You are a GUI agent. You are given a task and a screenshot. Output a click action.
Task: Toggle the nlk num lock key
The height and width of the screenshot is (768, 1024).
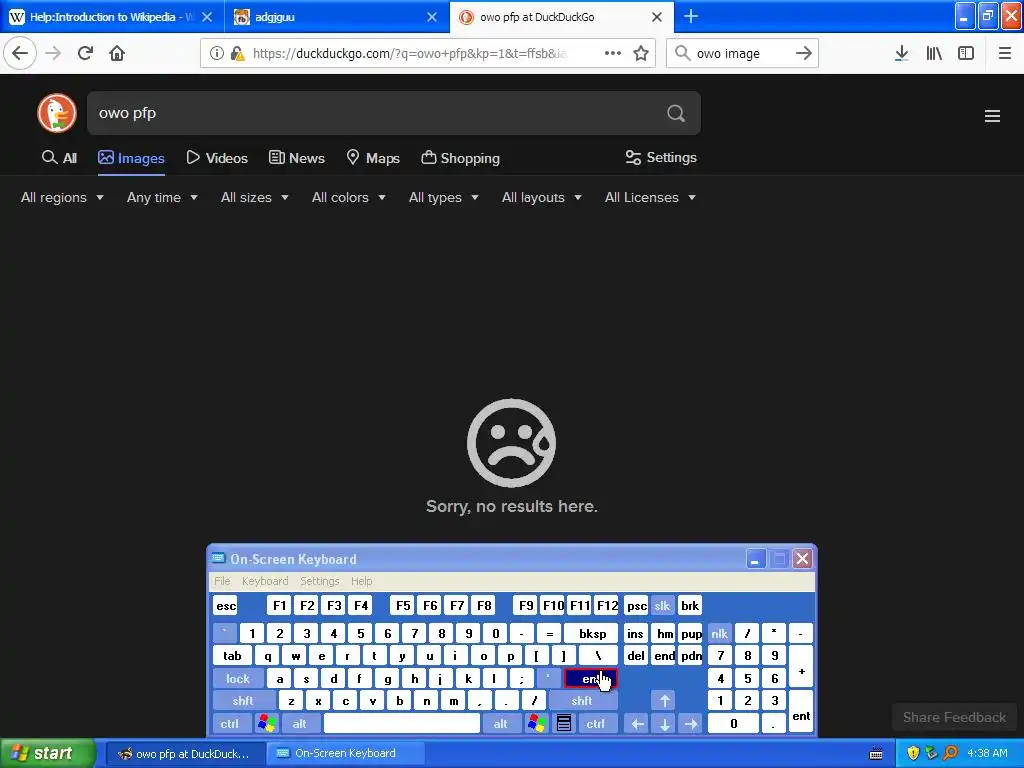point(720,633)
